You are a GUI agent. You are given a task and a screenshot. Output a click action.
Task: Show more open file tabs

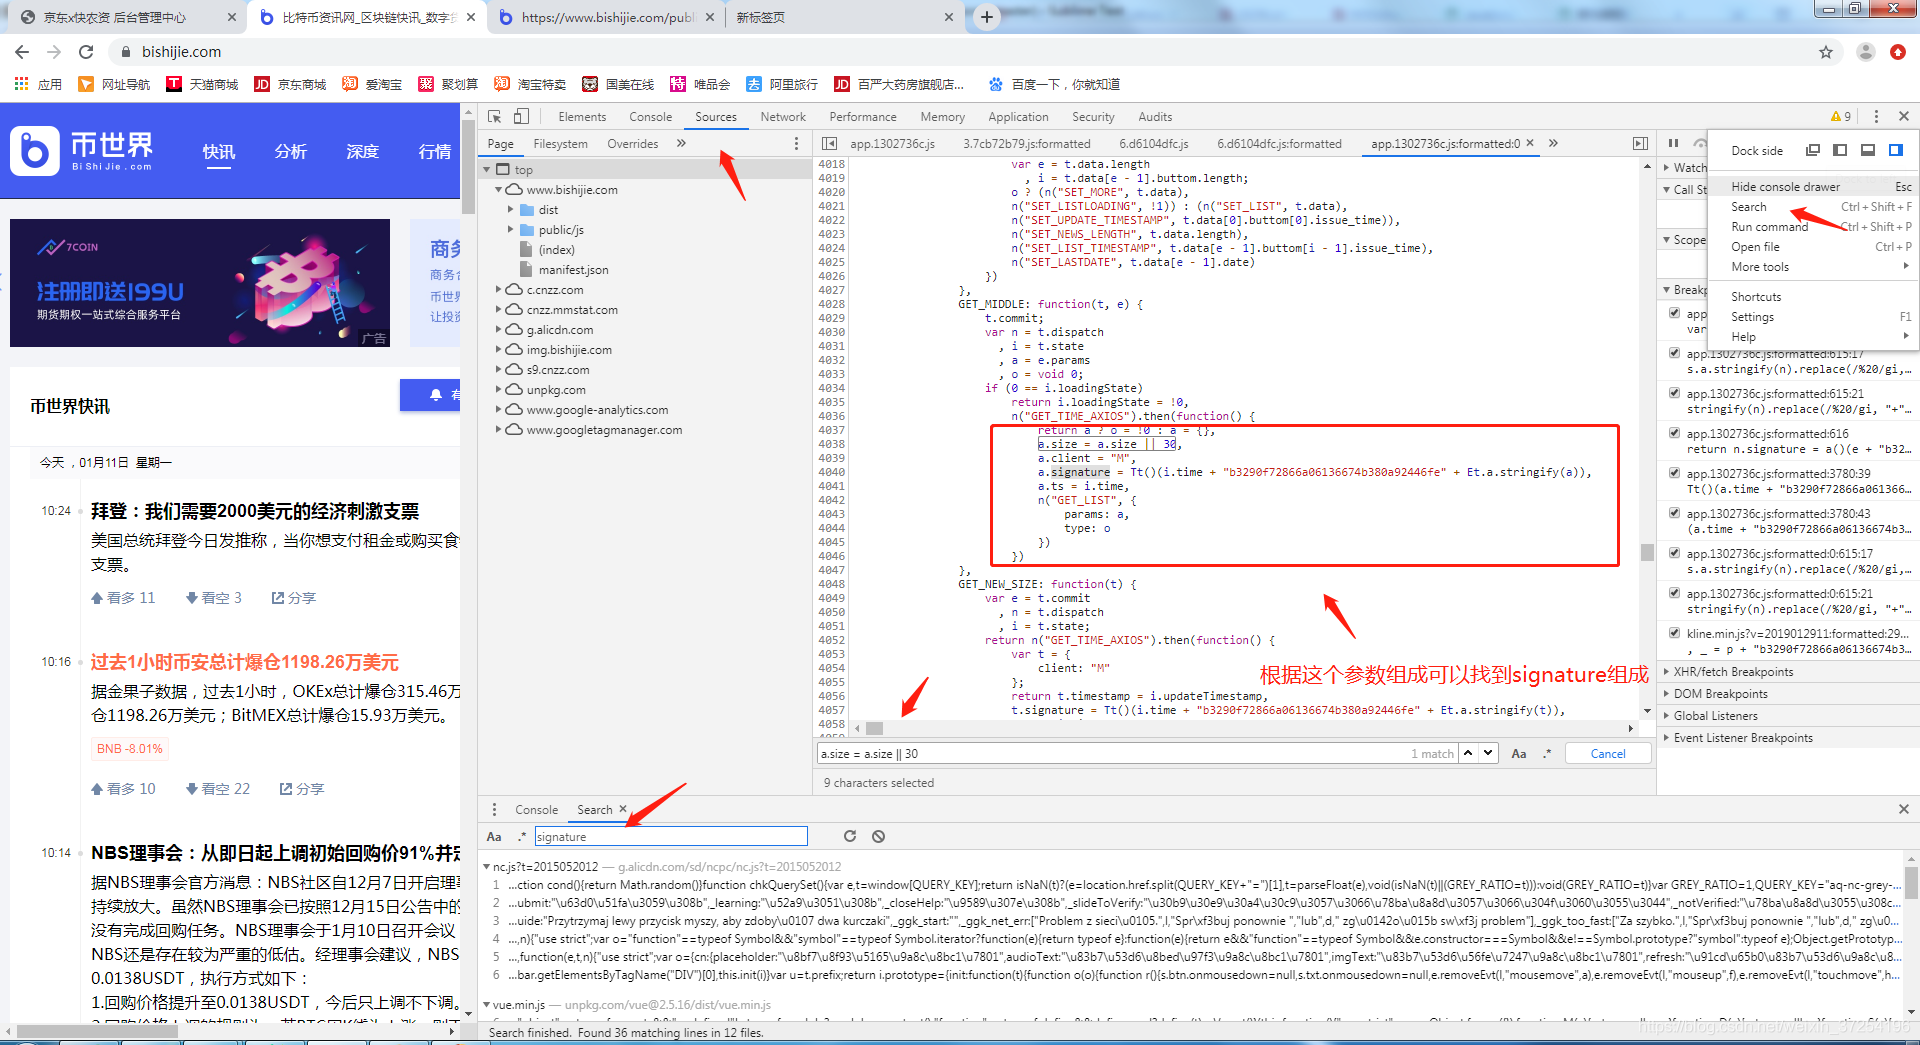(x=1553, y=144)
